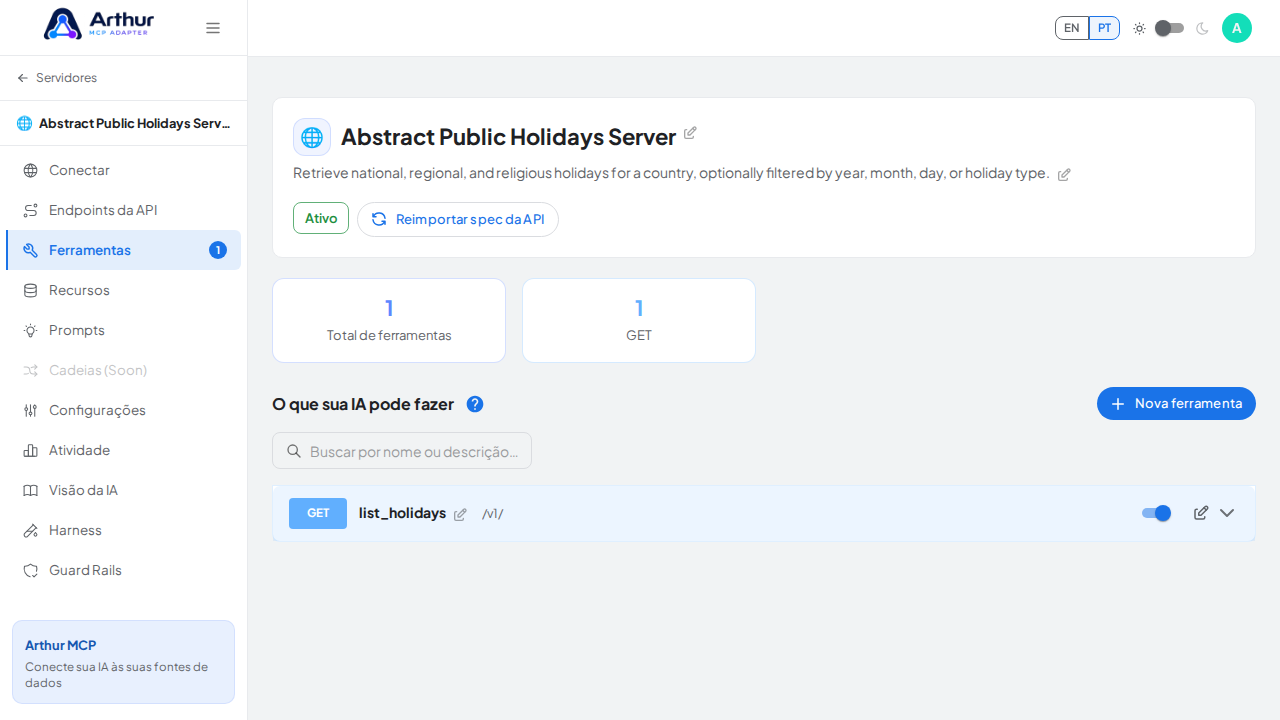Select Ferramentas in the sidebar
This screenshot has height=720, width=1280.
(124, 250)
